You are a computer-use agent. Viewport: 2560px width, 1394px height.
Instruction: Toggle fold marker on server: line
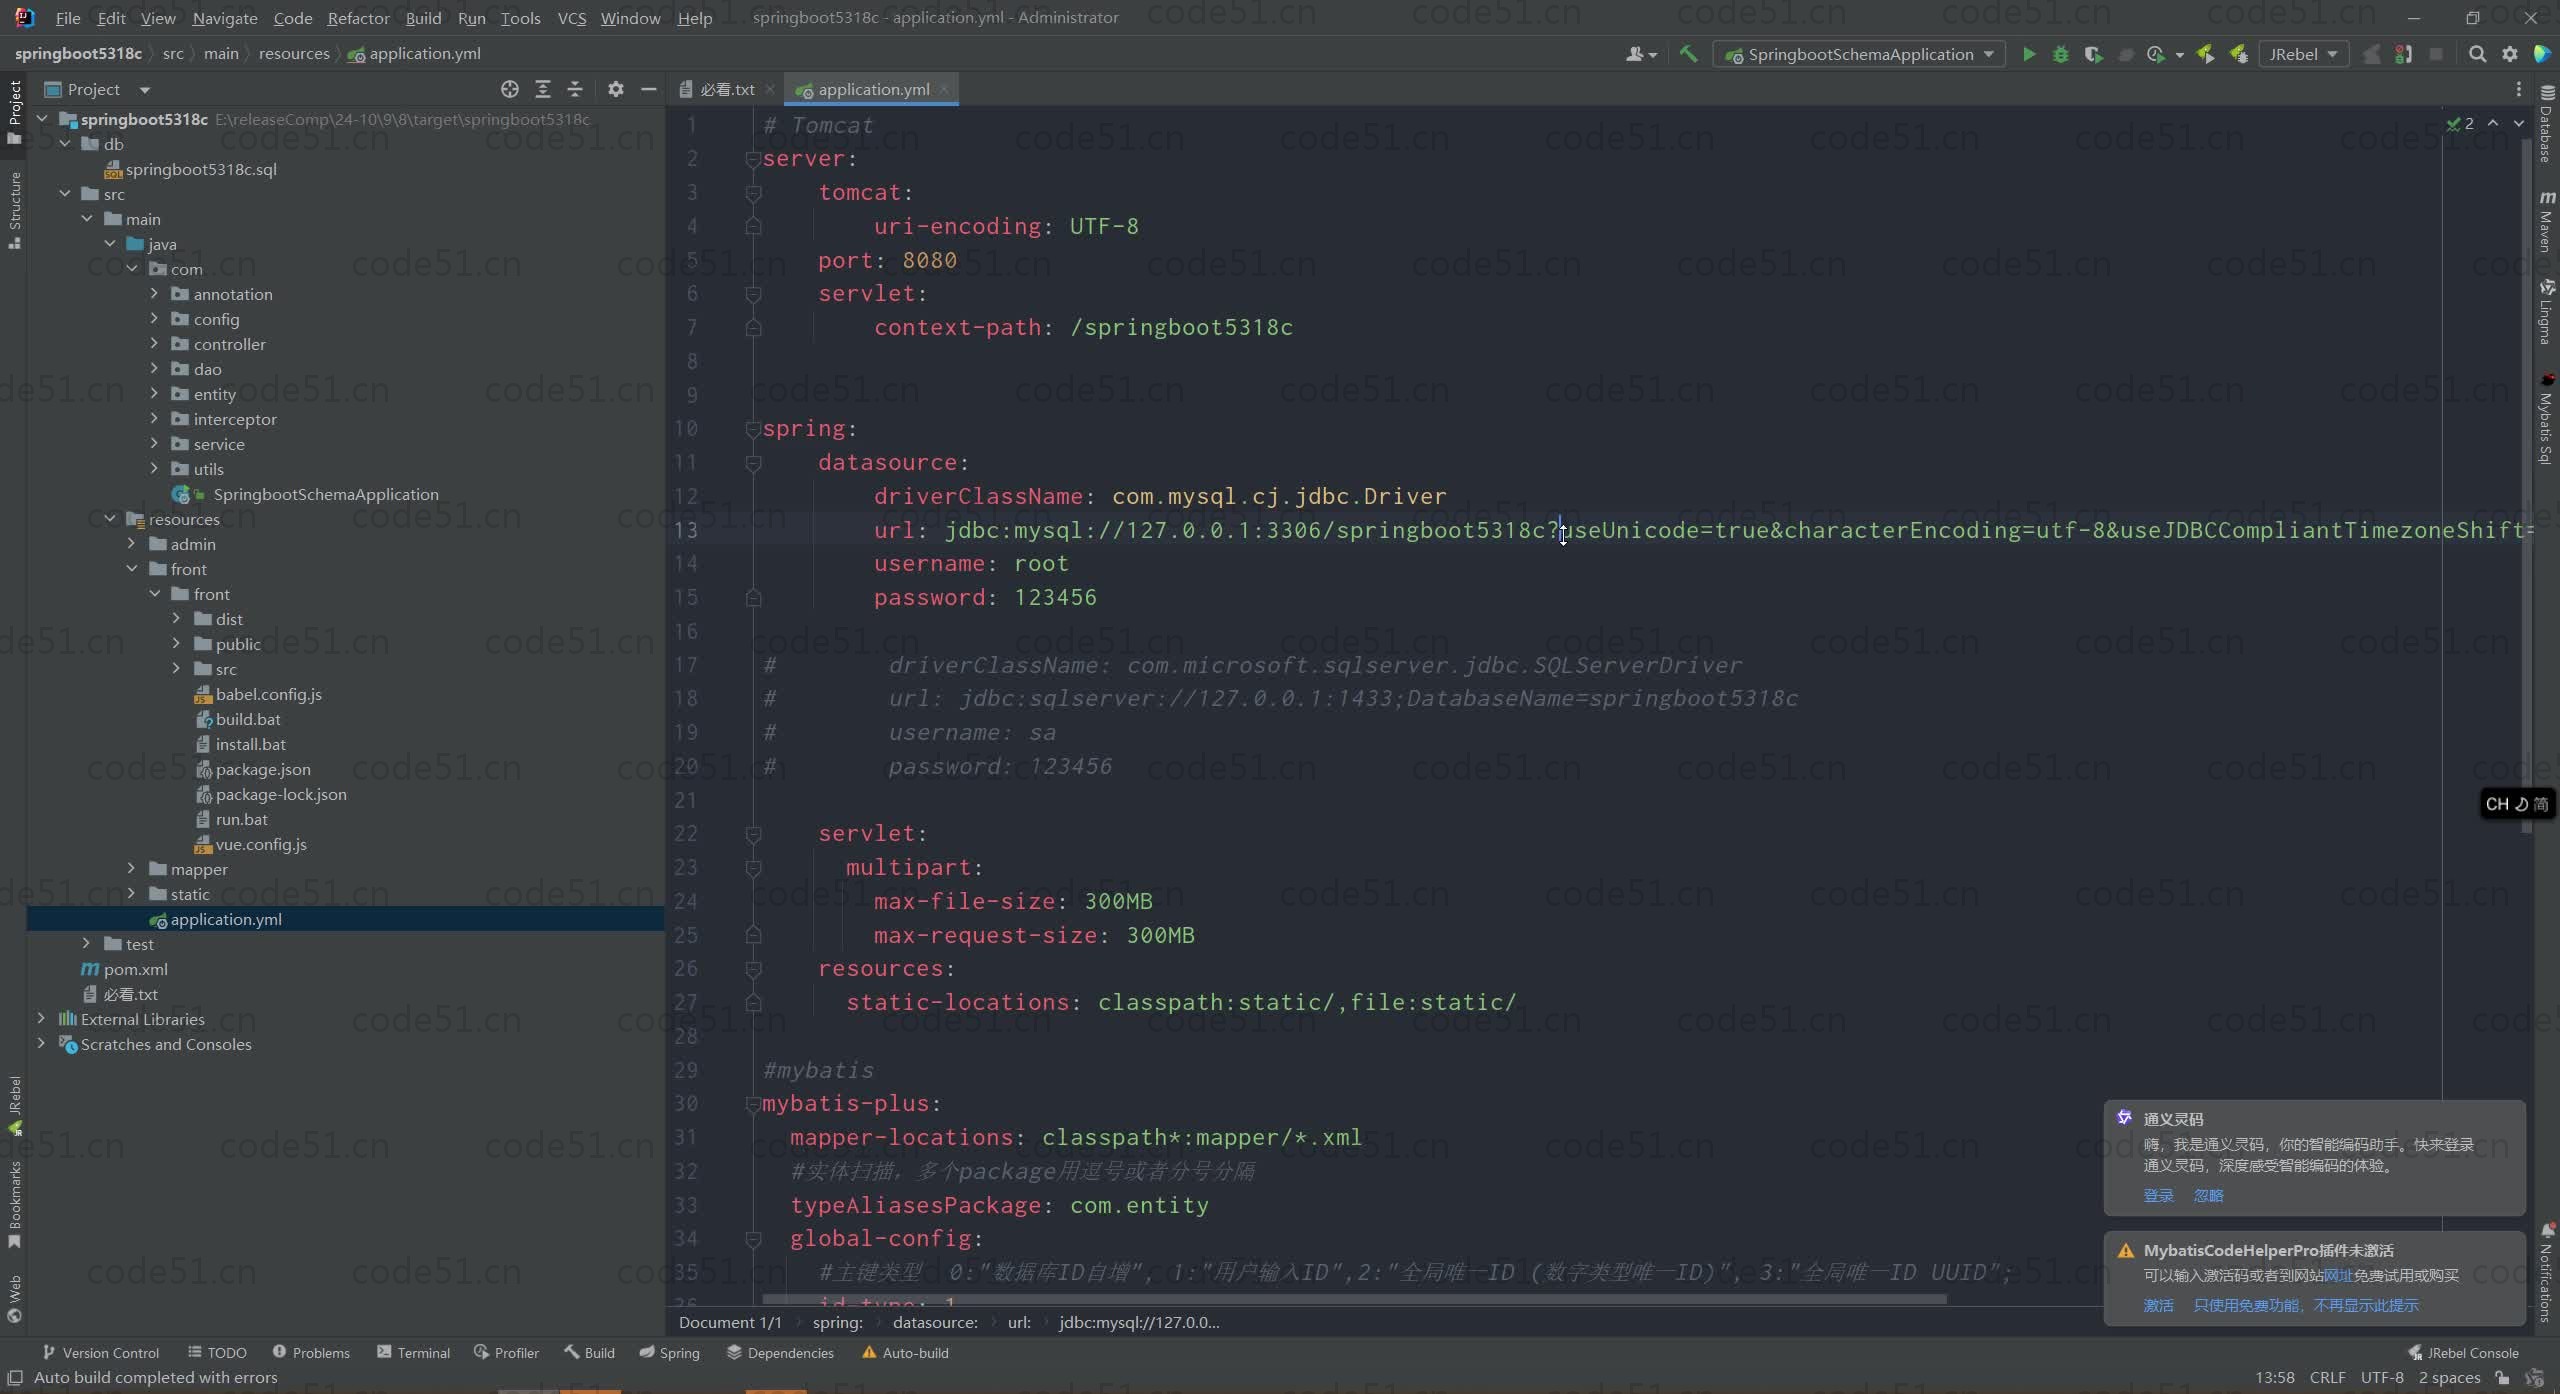(753, 159)
